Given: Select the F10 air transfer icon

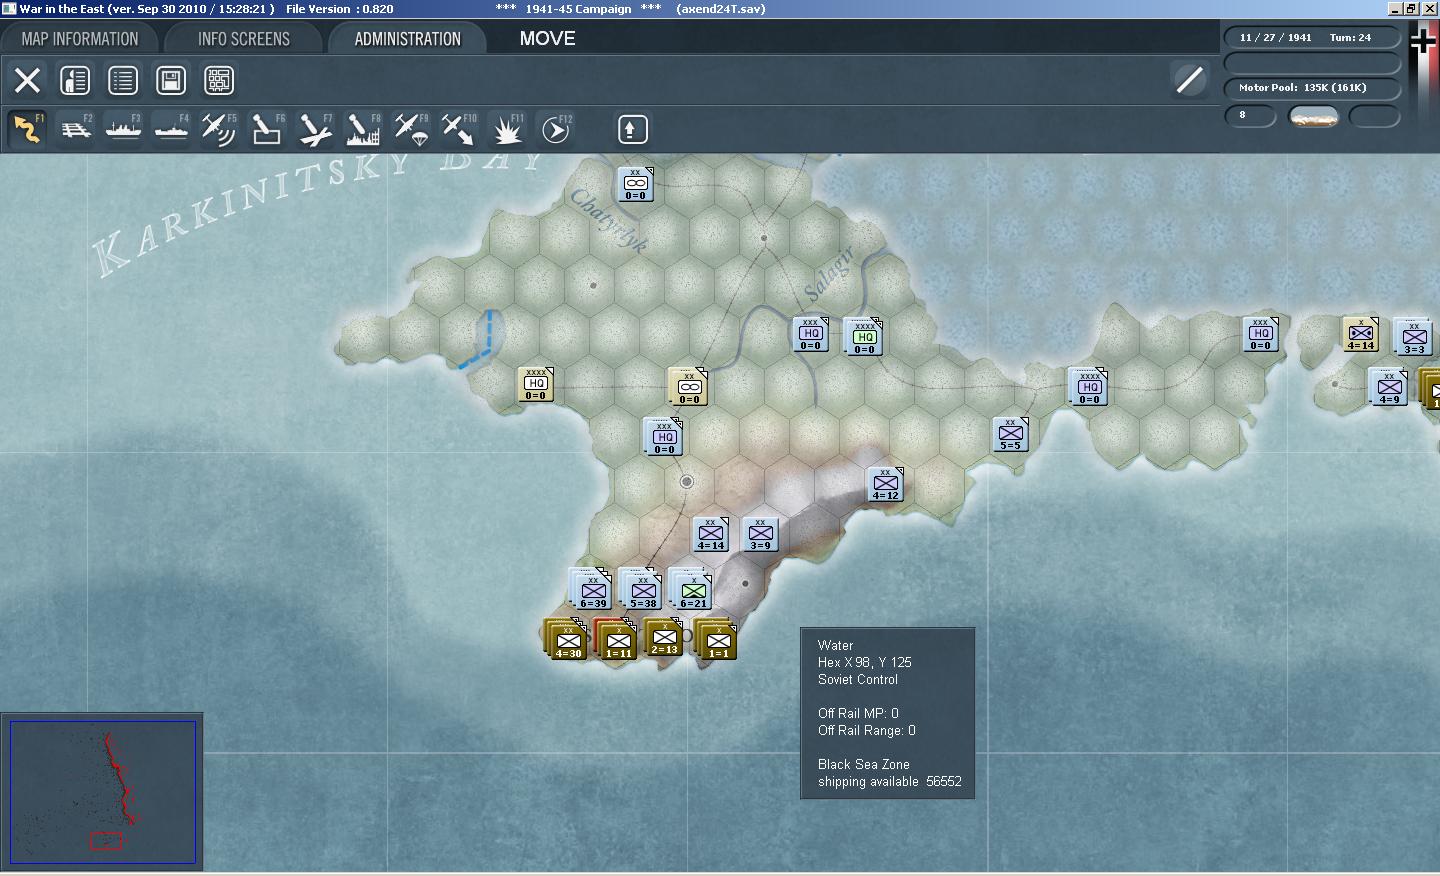Looking at the screenshot, I should tap(459, 129).
